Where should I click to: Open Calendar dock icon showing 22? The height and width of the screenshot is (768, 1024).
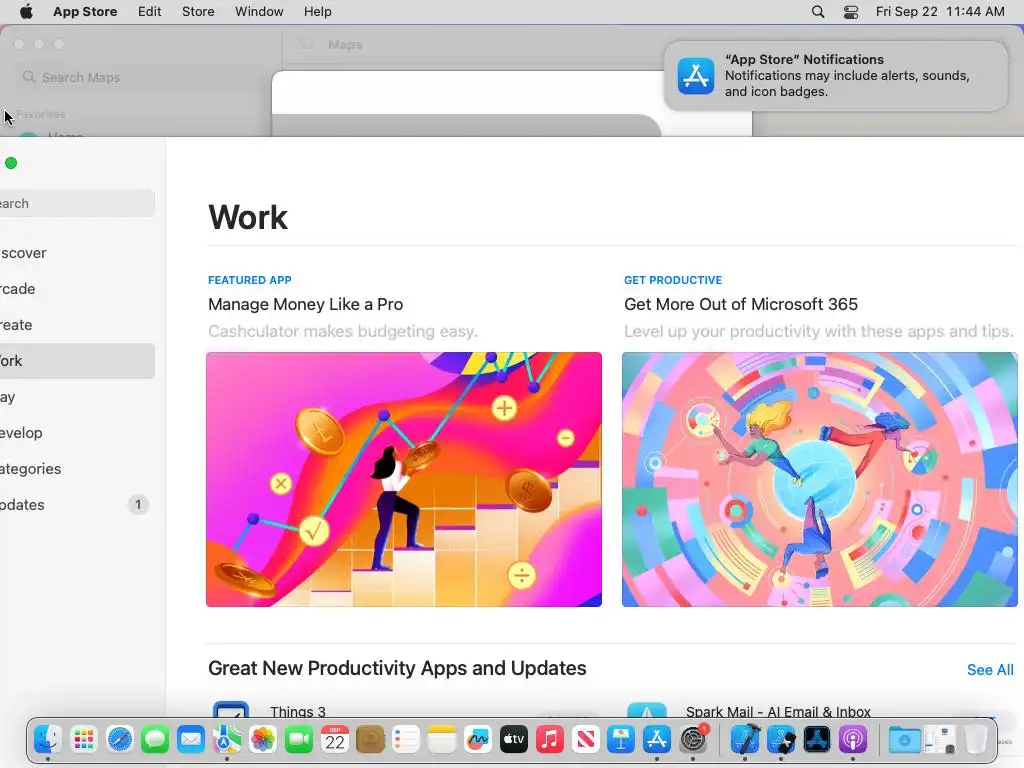(334, 740)
